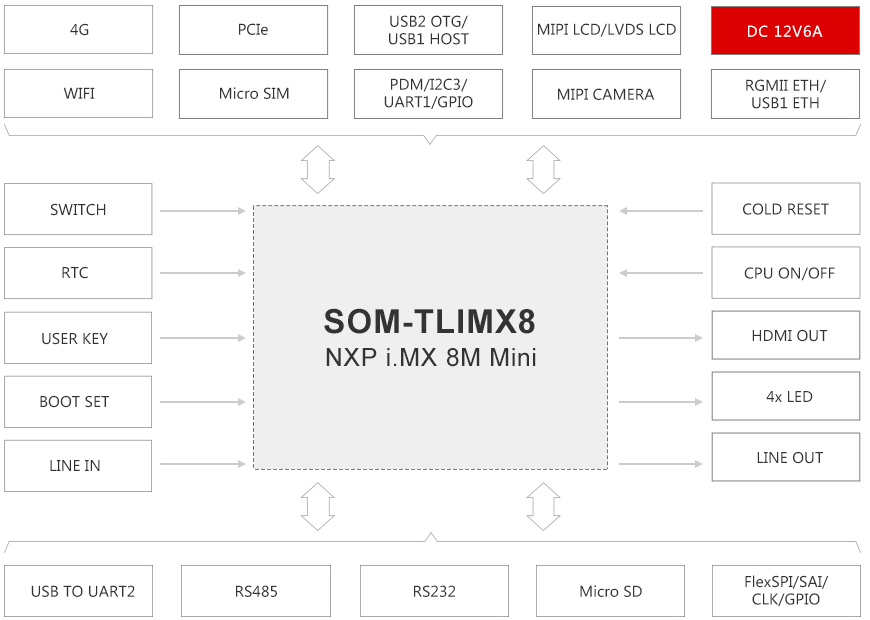Click the CPU ON/OFF box
Screen dimensions: 870x620
tap(785, 273)
